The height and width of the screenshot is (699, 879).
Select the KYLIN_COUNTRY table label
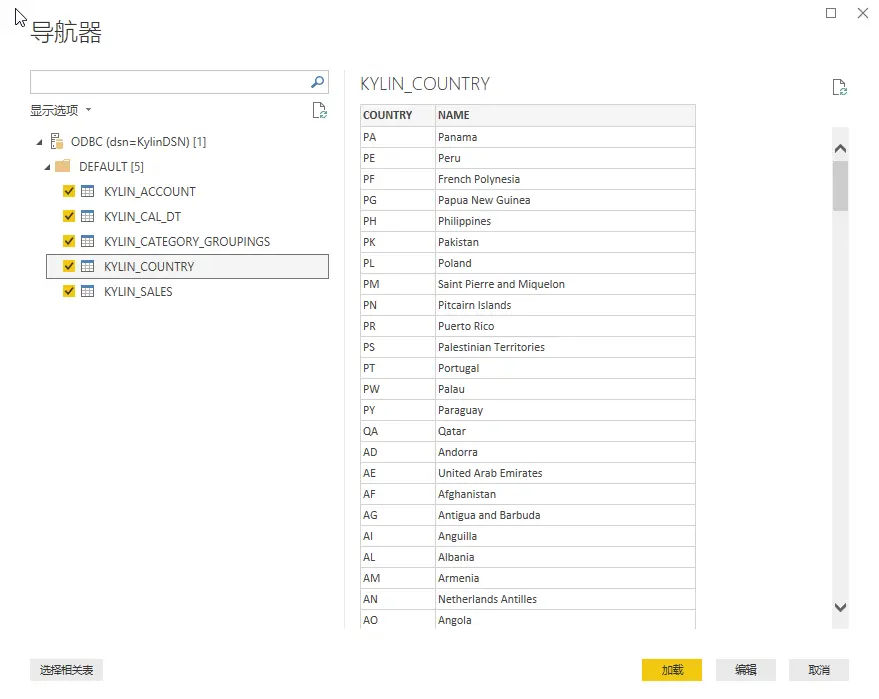coord(149,267)
